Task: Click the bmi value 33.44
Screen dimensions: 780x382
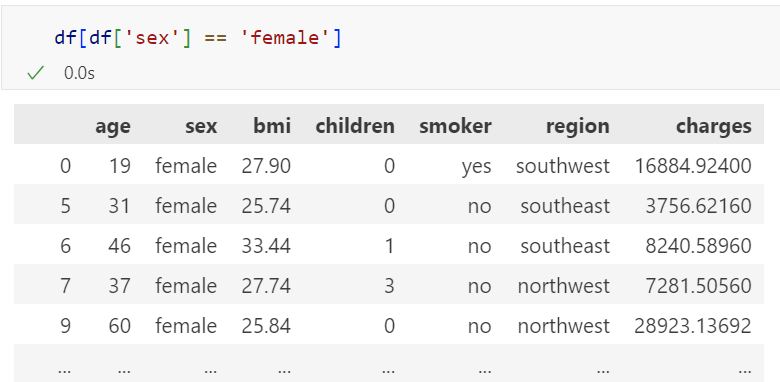Action: click(x=266, y=246)
